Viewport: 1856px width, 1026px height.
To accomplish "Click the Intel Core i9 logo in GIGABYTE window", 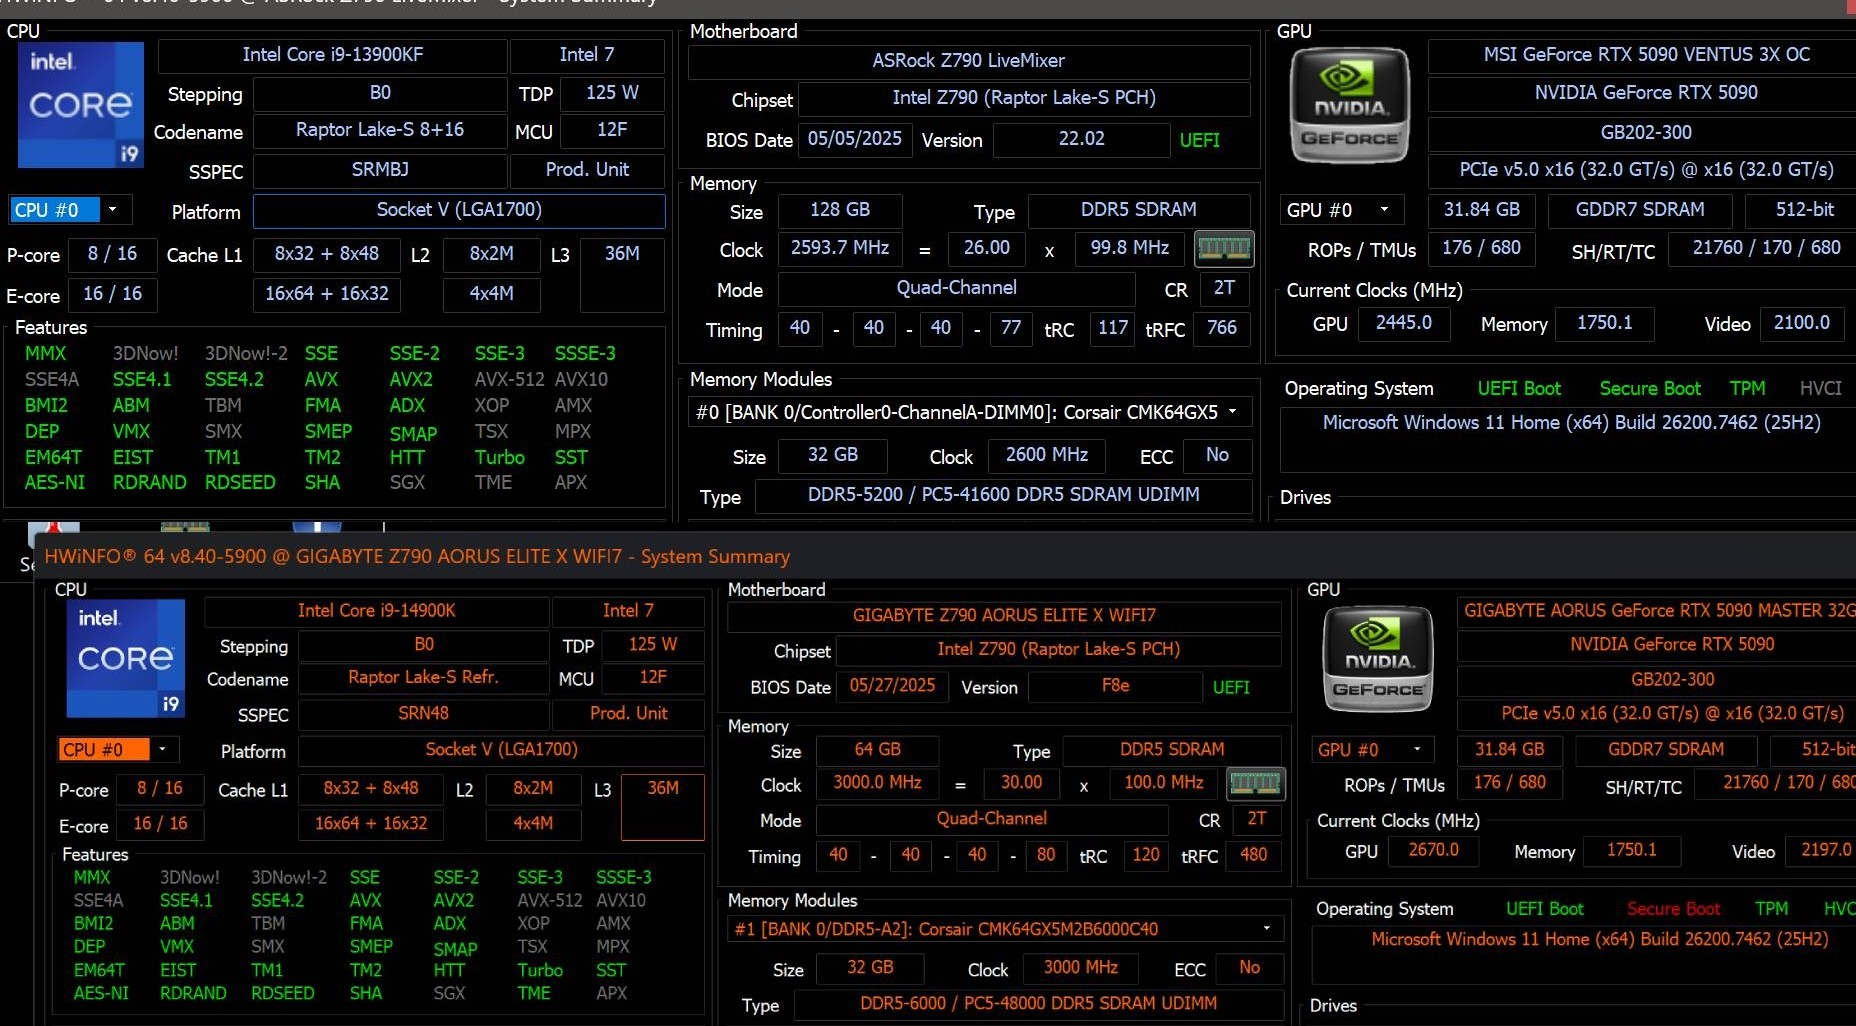I will coord(126,658).
